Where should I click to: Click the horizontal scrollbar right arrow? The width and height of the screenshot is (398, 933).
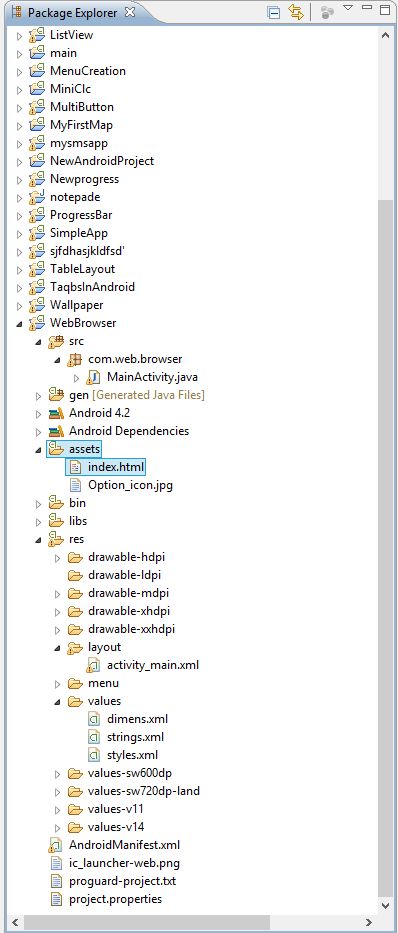[369, 923]
